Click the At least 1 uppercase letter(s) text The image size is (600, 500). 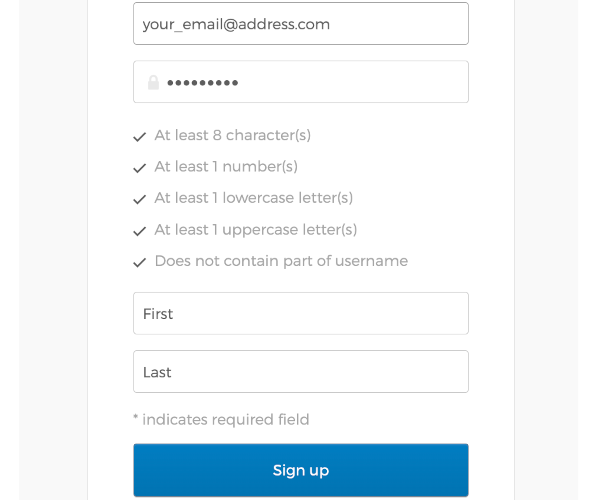click(256, 230)
